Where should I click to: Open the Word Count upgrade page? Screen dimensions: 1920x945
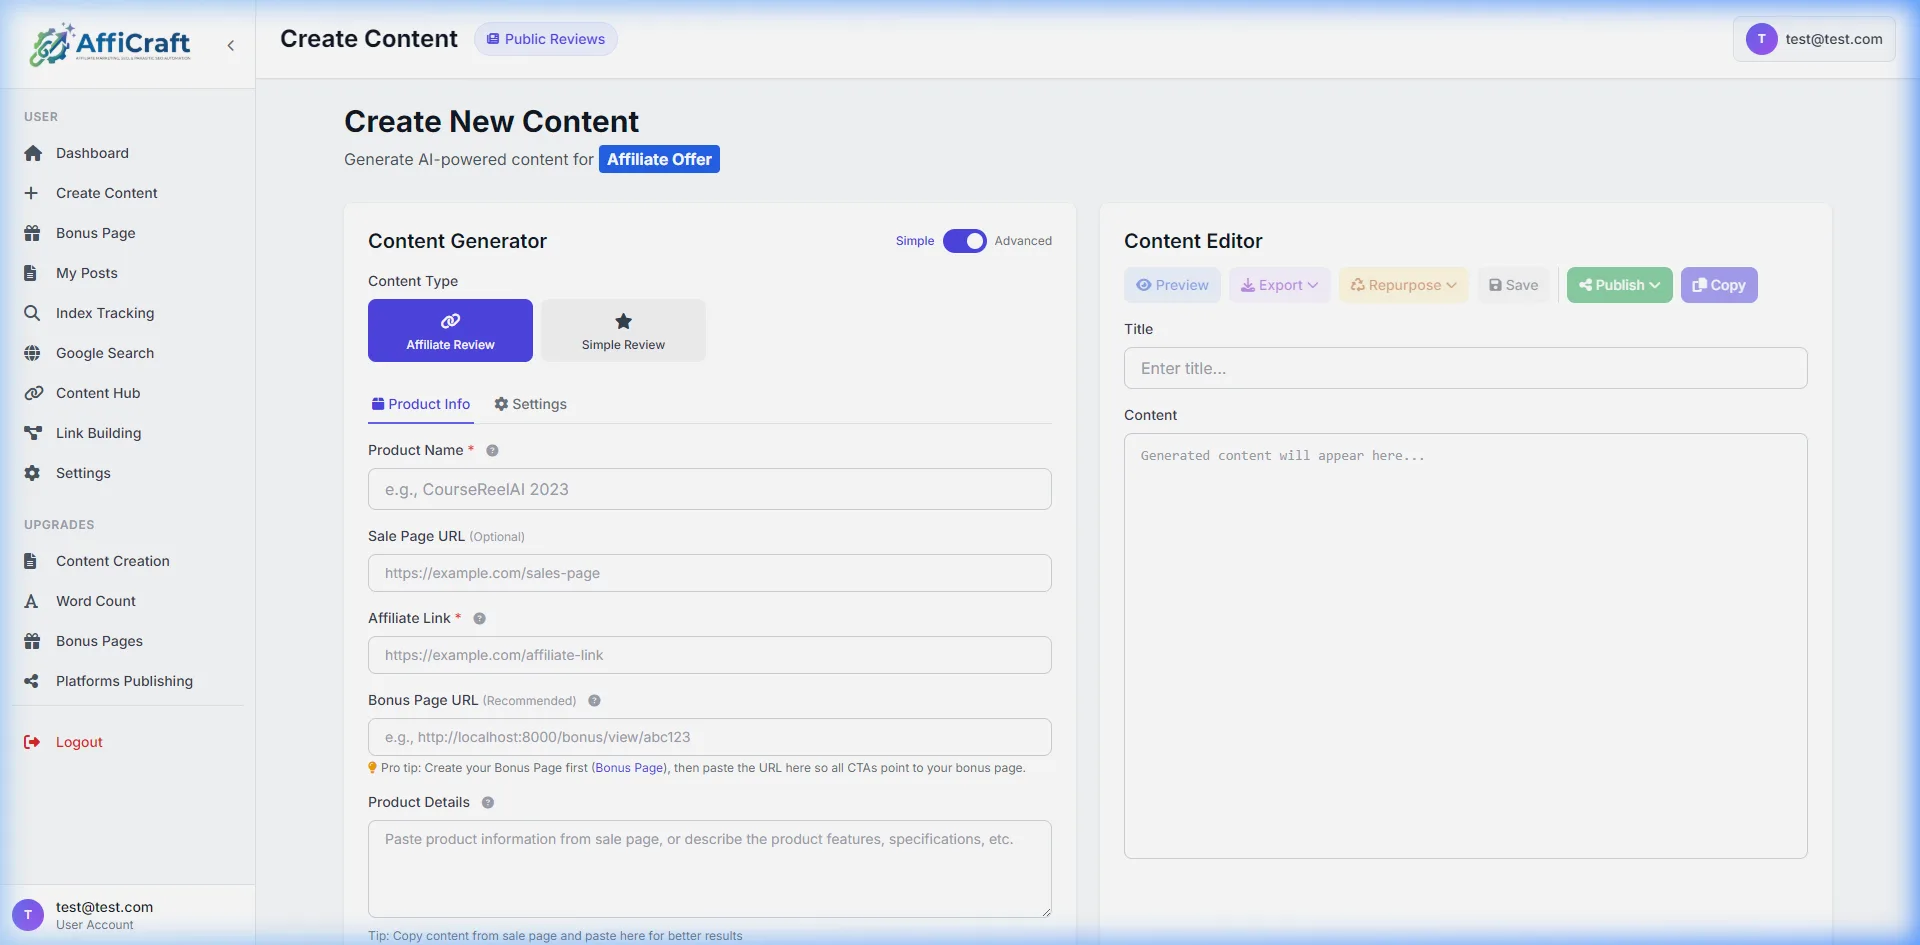click(95, 601)
